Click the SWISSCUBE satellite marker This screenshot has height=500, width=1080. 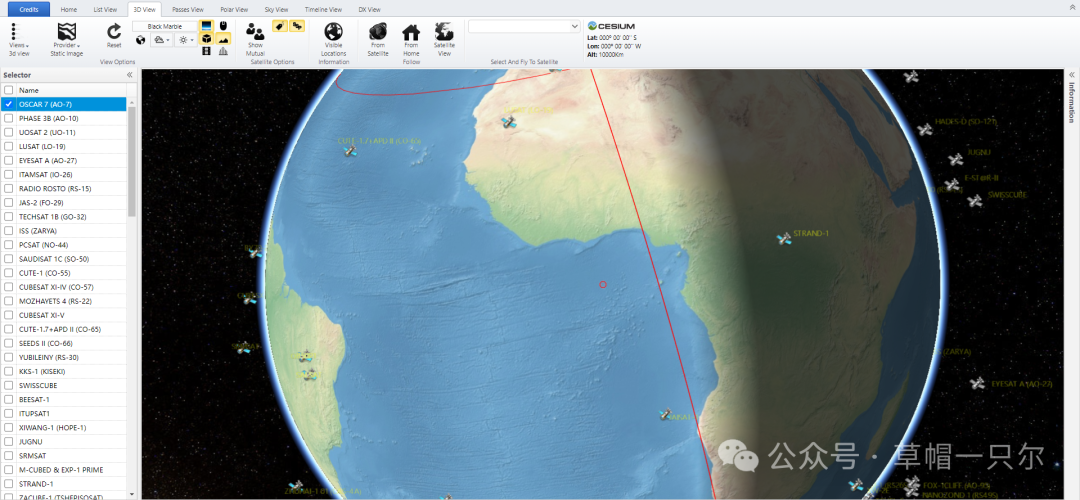[974, 201]
